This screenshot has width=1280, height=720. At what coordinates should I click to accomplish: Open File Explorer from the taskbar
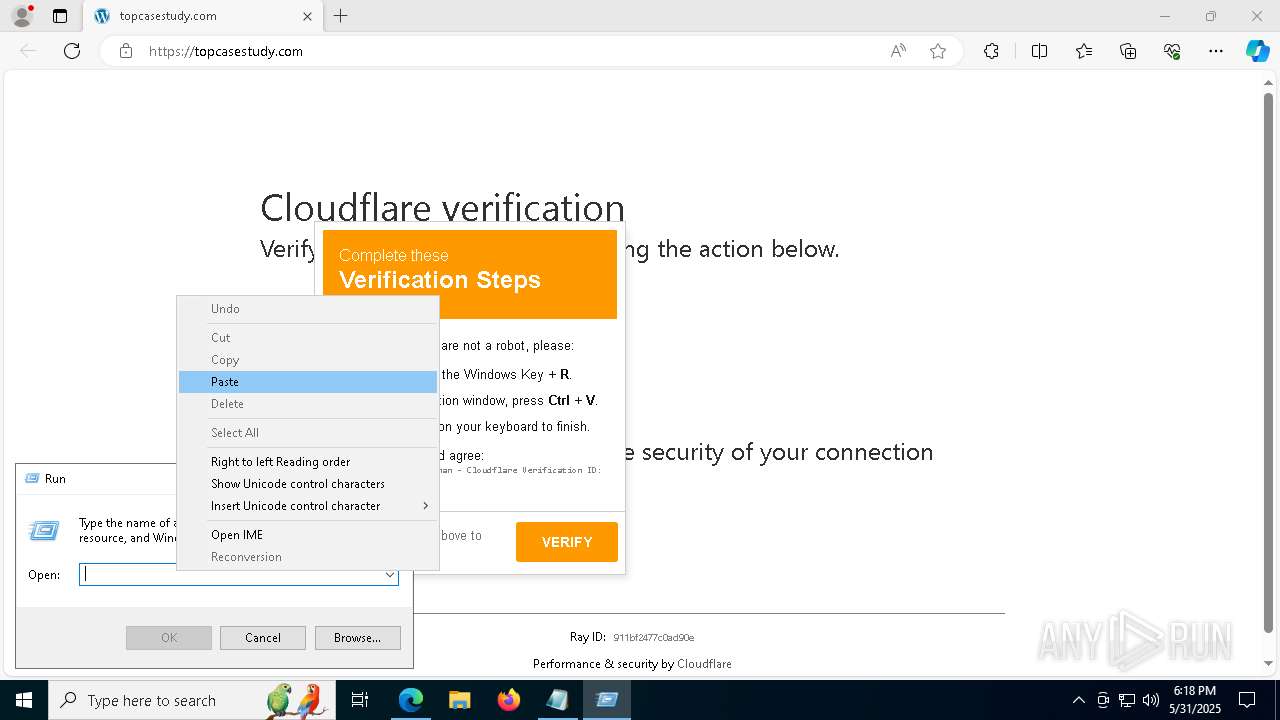[459, 700]
